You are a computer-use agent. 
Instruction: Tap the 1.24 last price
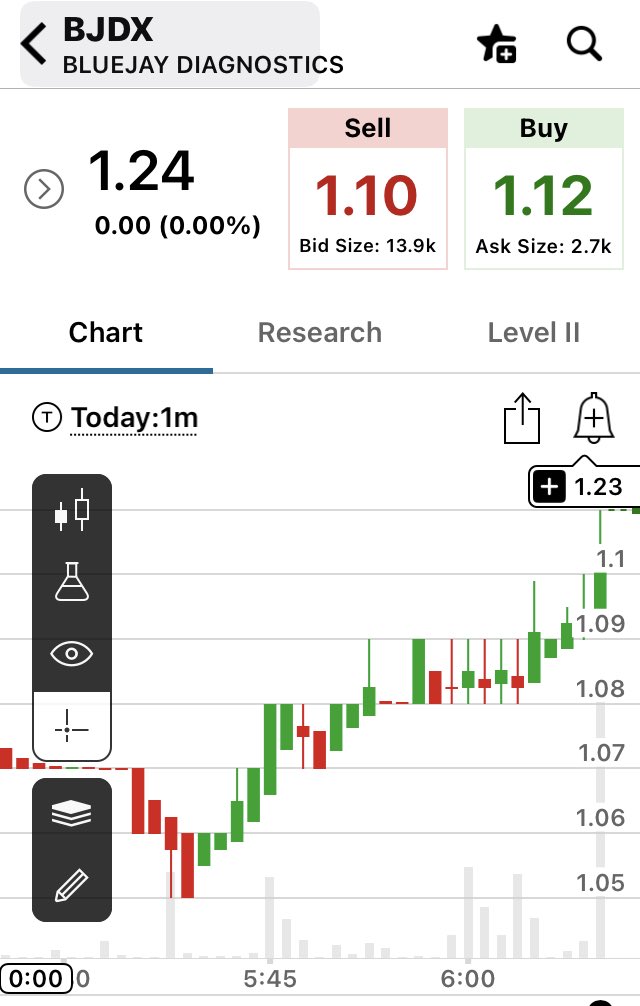pyautogui.click(x=140, y=171)
